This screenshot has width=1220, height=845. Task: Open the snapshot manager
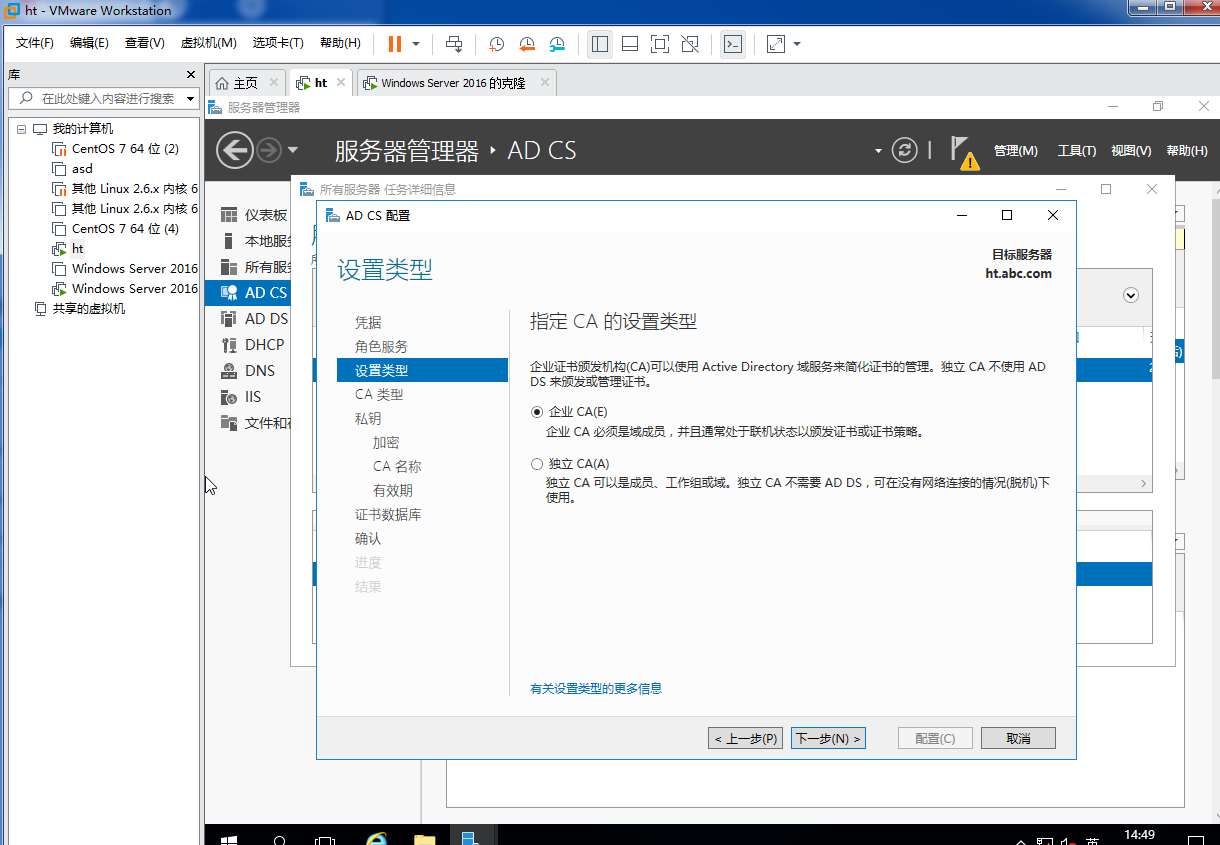pos(557,44)
